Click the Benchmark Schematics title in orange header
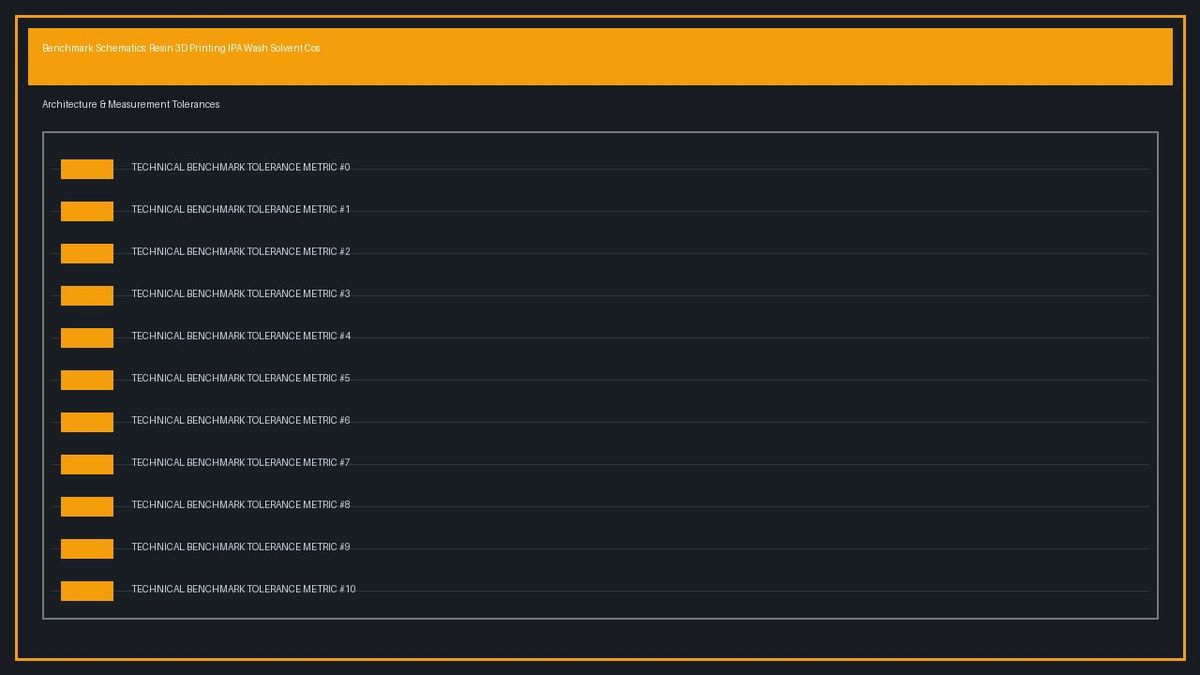The image size is (1200, 675). [181, 48]
